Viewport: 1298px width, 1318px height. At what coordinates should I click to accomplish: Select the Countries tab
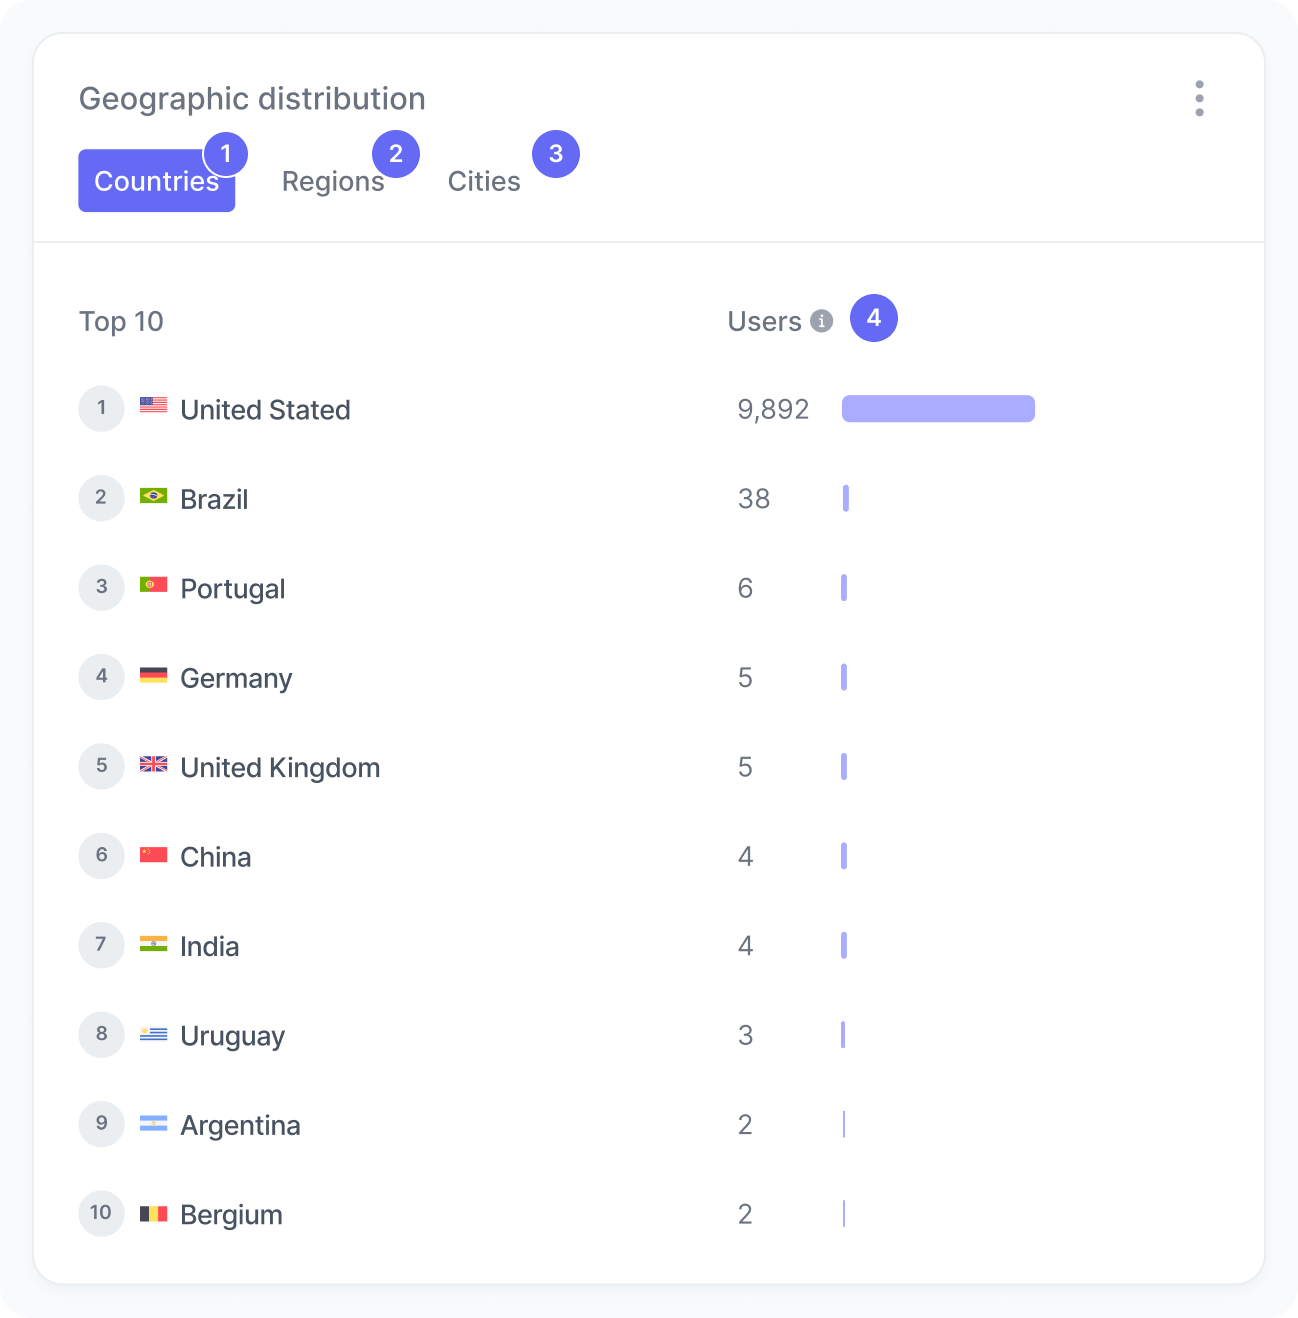click(156, 181)
